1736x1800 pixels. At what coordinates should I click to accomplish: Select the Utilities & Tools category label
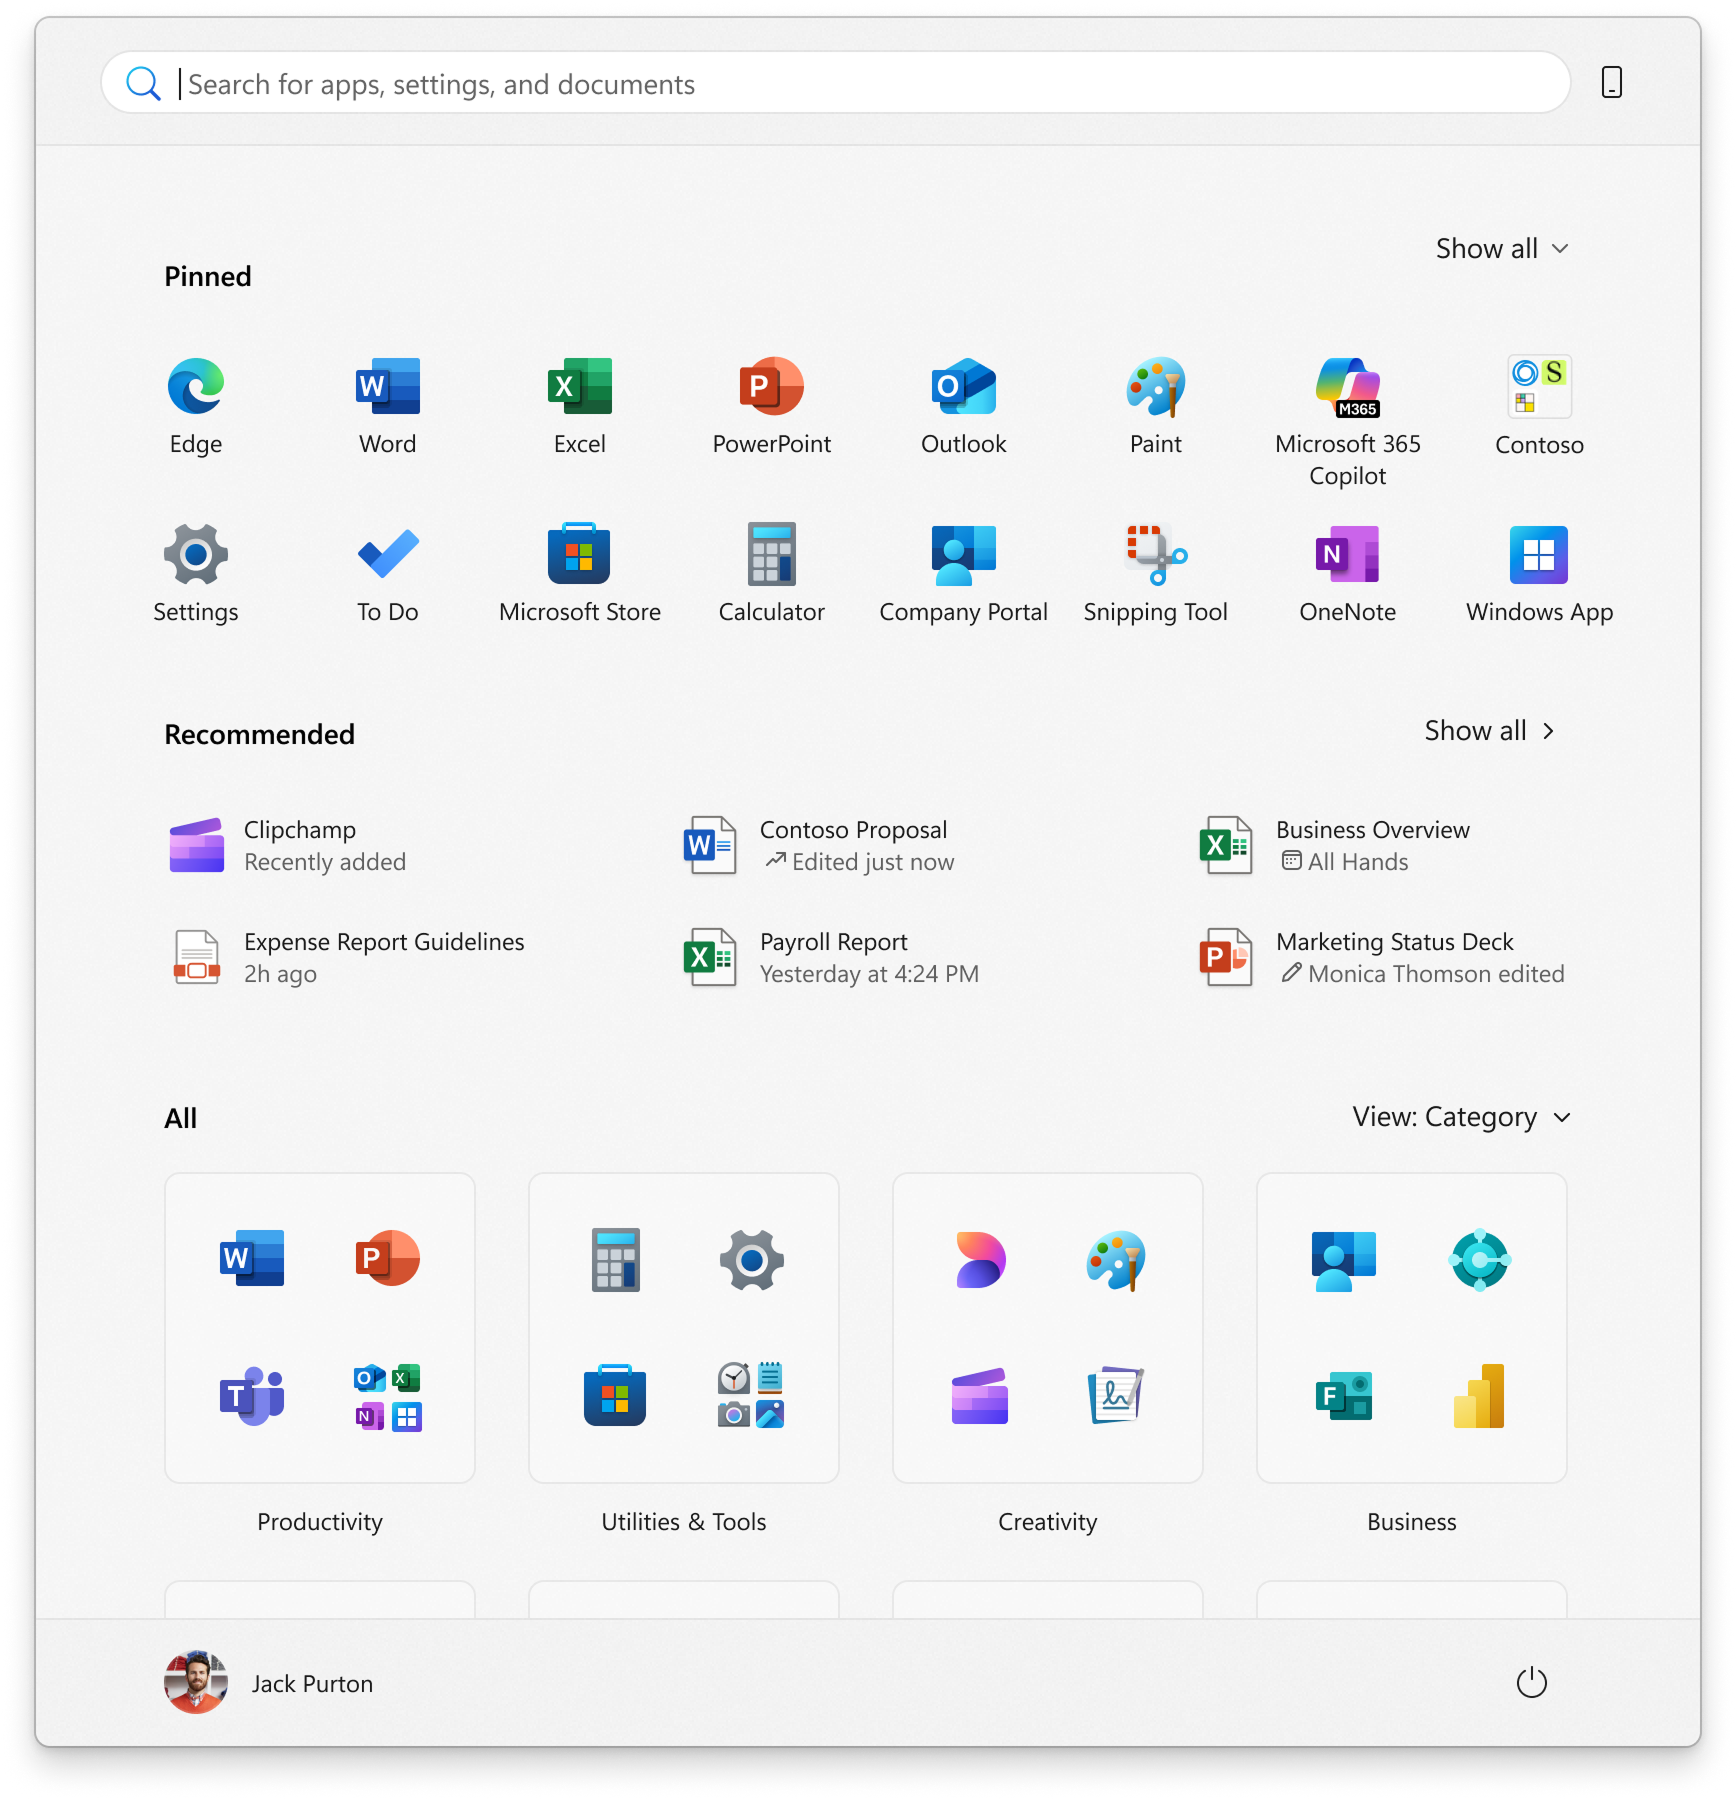pos(684,1522)
